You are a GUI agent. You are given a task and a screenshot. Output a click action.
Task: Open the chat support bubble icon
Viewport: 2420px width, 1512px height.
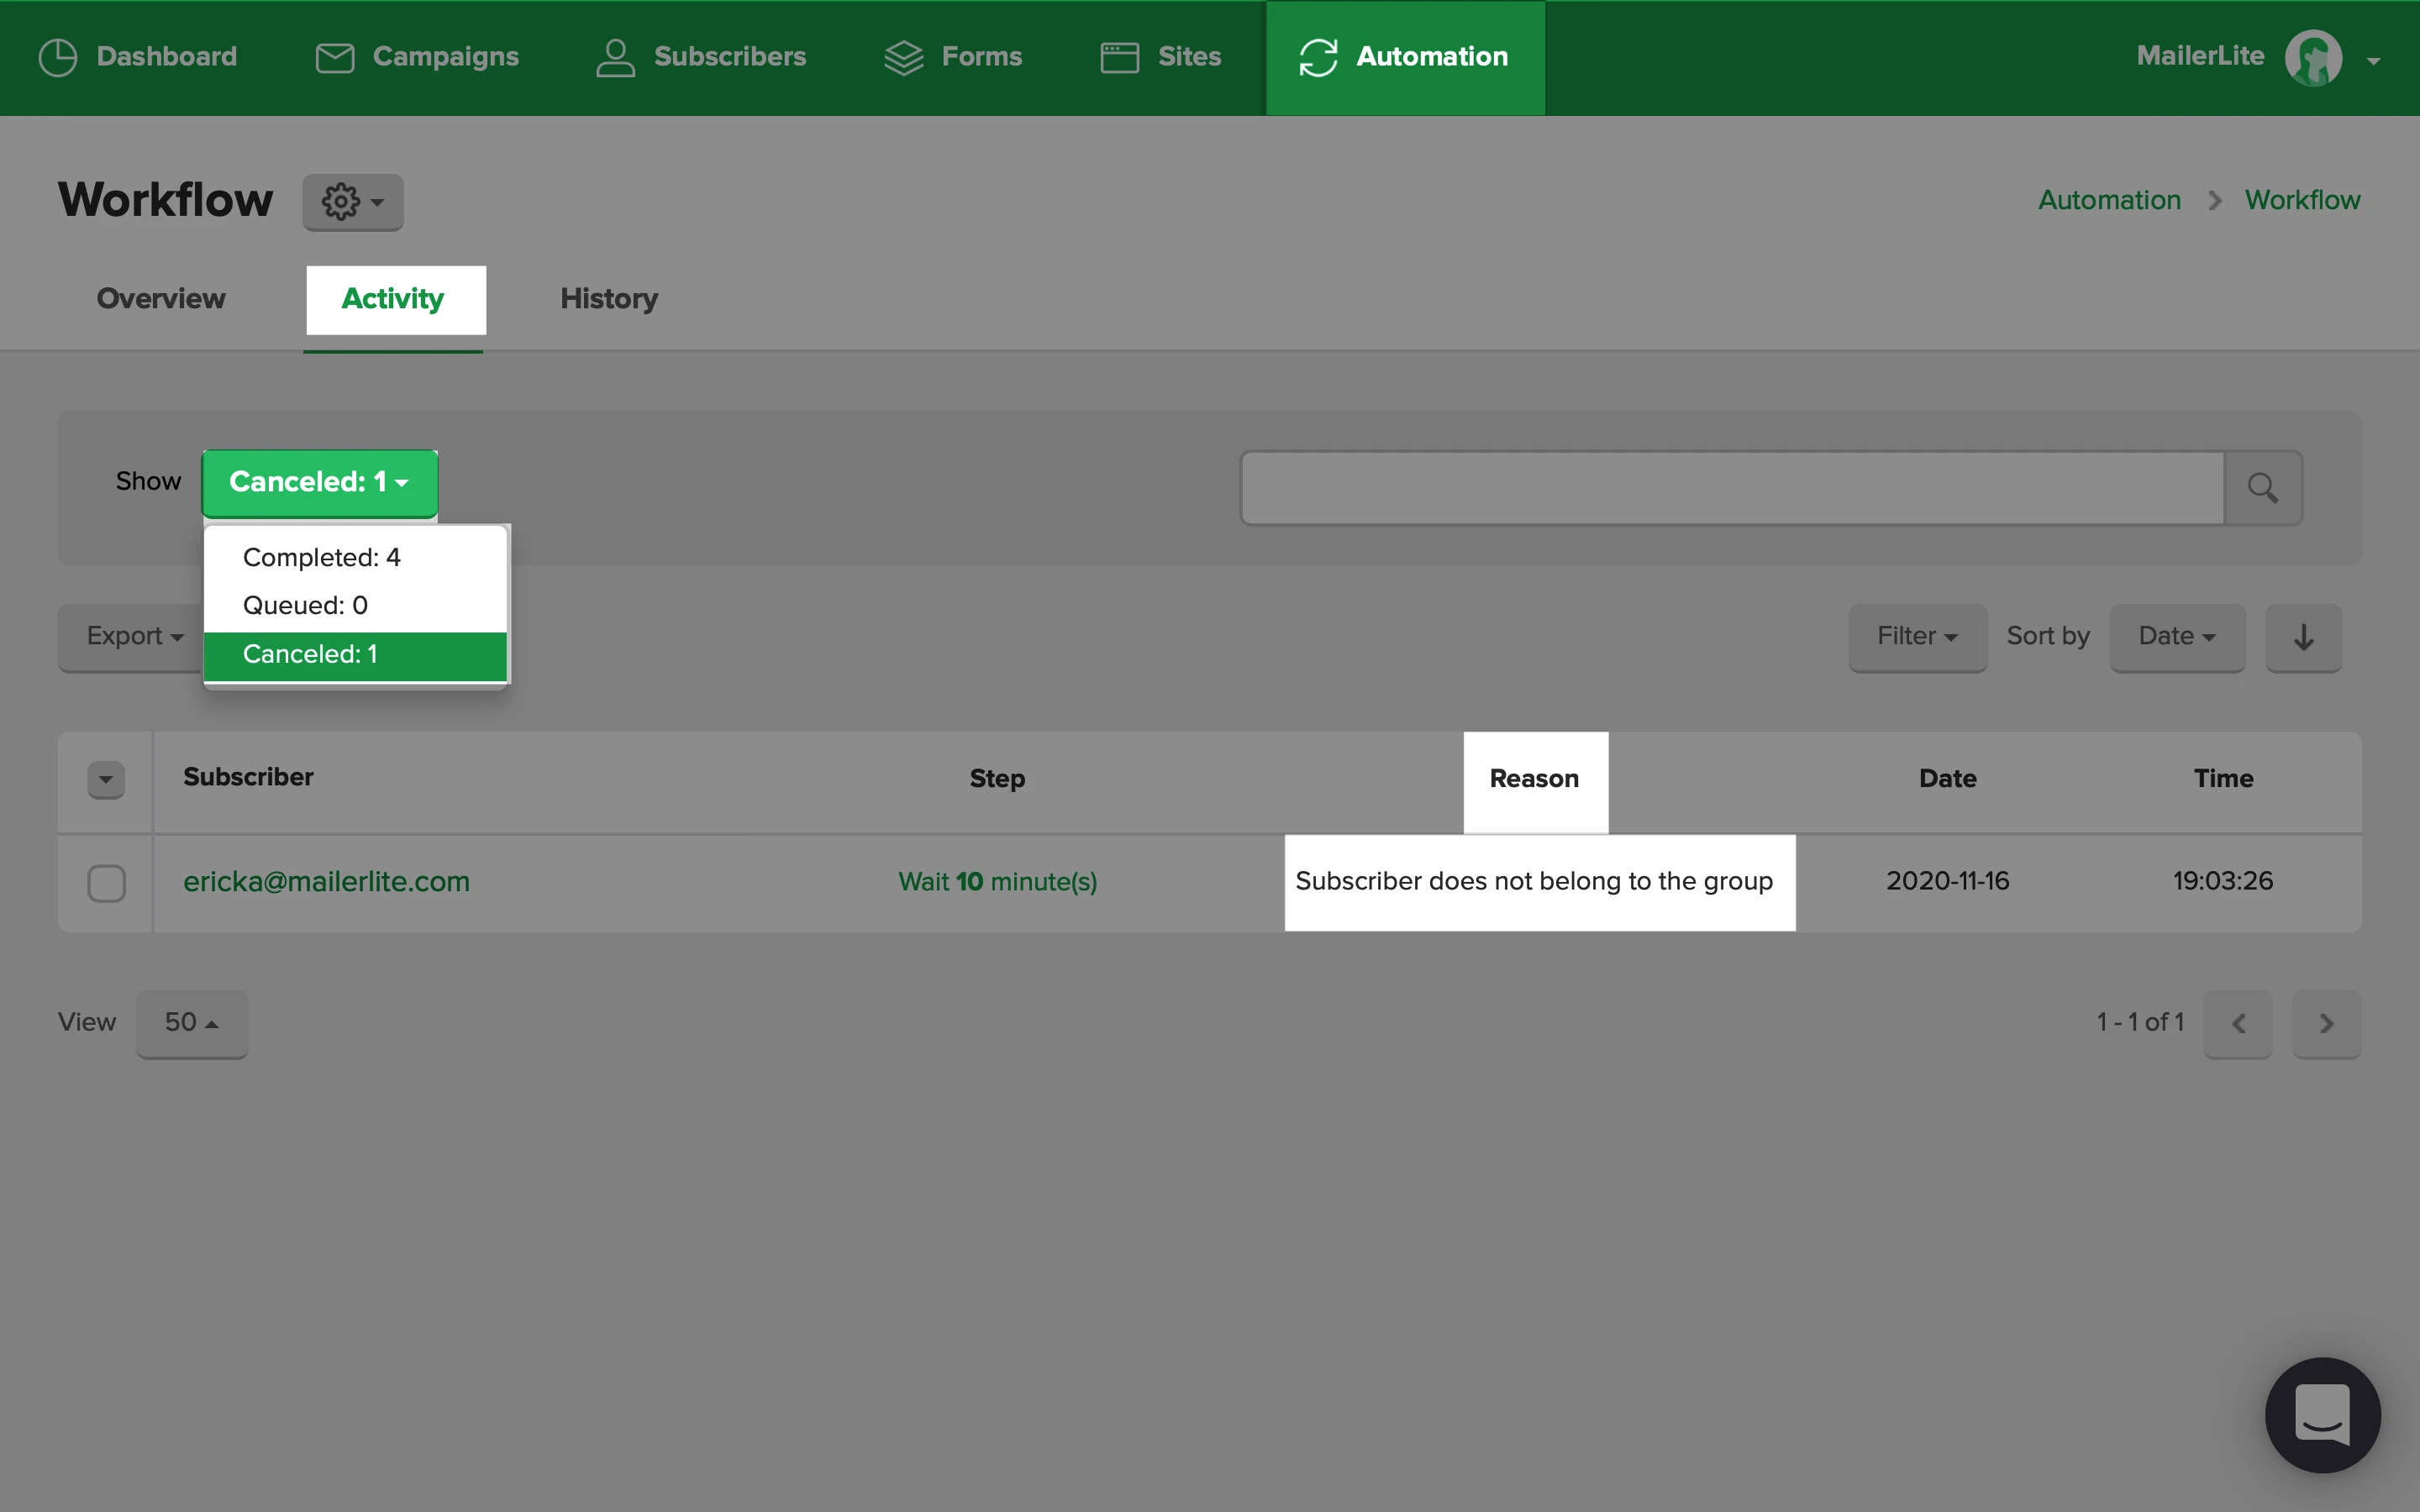[2321, 1414]
